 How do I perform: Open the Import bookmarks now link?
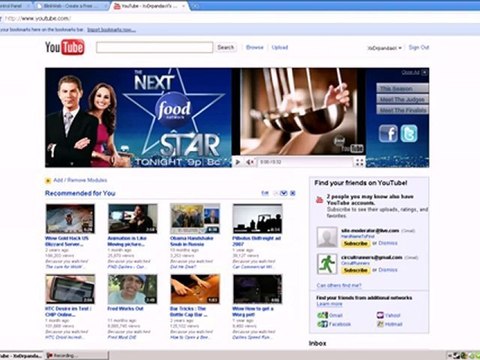pos(111,30)
